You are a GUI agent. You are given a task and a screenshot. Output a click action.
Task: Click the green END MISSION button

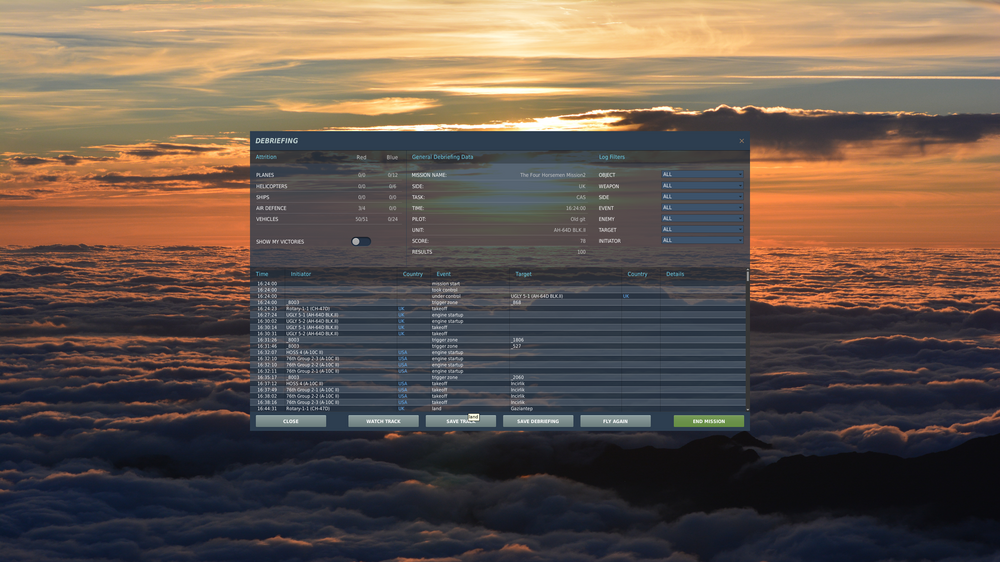click(709, 421)
